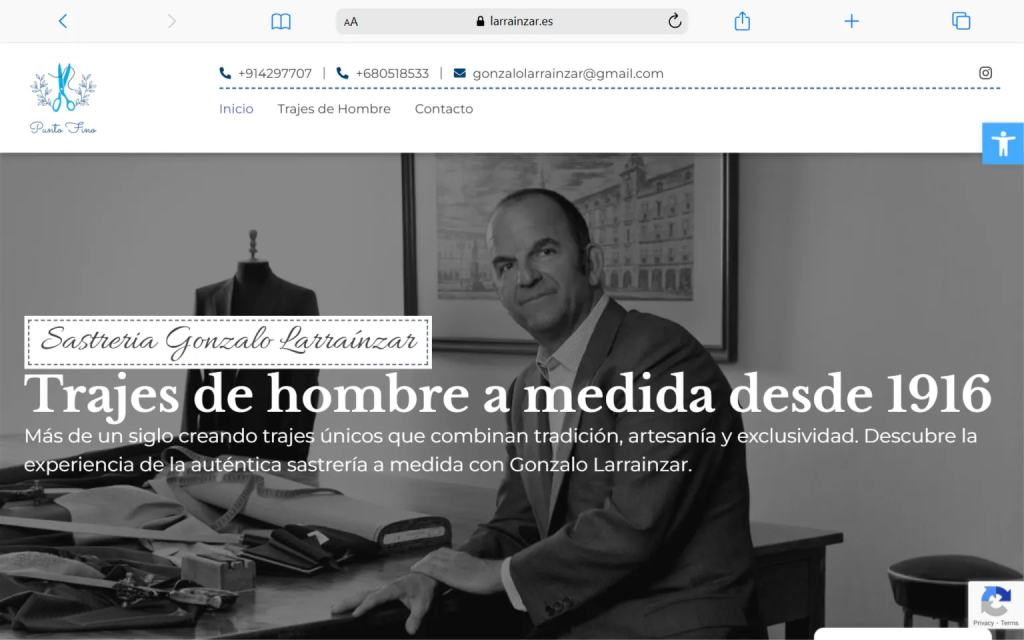This screenshot has height=640, width=1024.
Task: Click the Punto Fino scissors logo
Action: (x=63, y=98)
